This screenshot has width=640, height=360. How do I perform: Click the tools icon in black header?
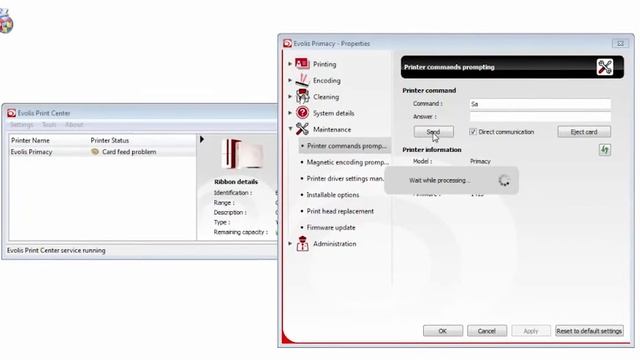(x=604, y=67)
